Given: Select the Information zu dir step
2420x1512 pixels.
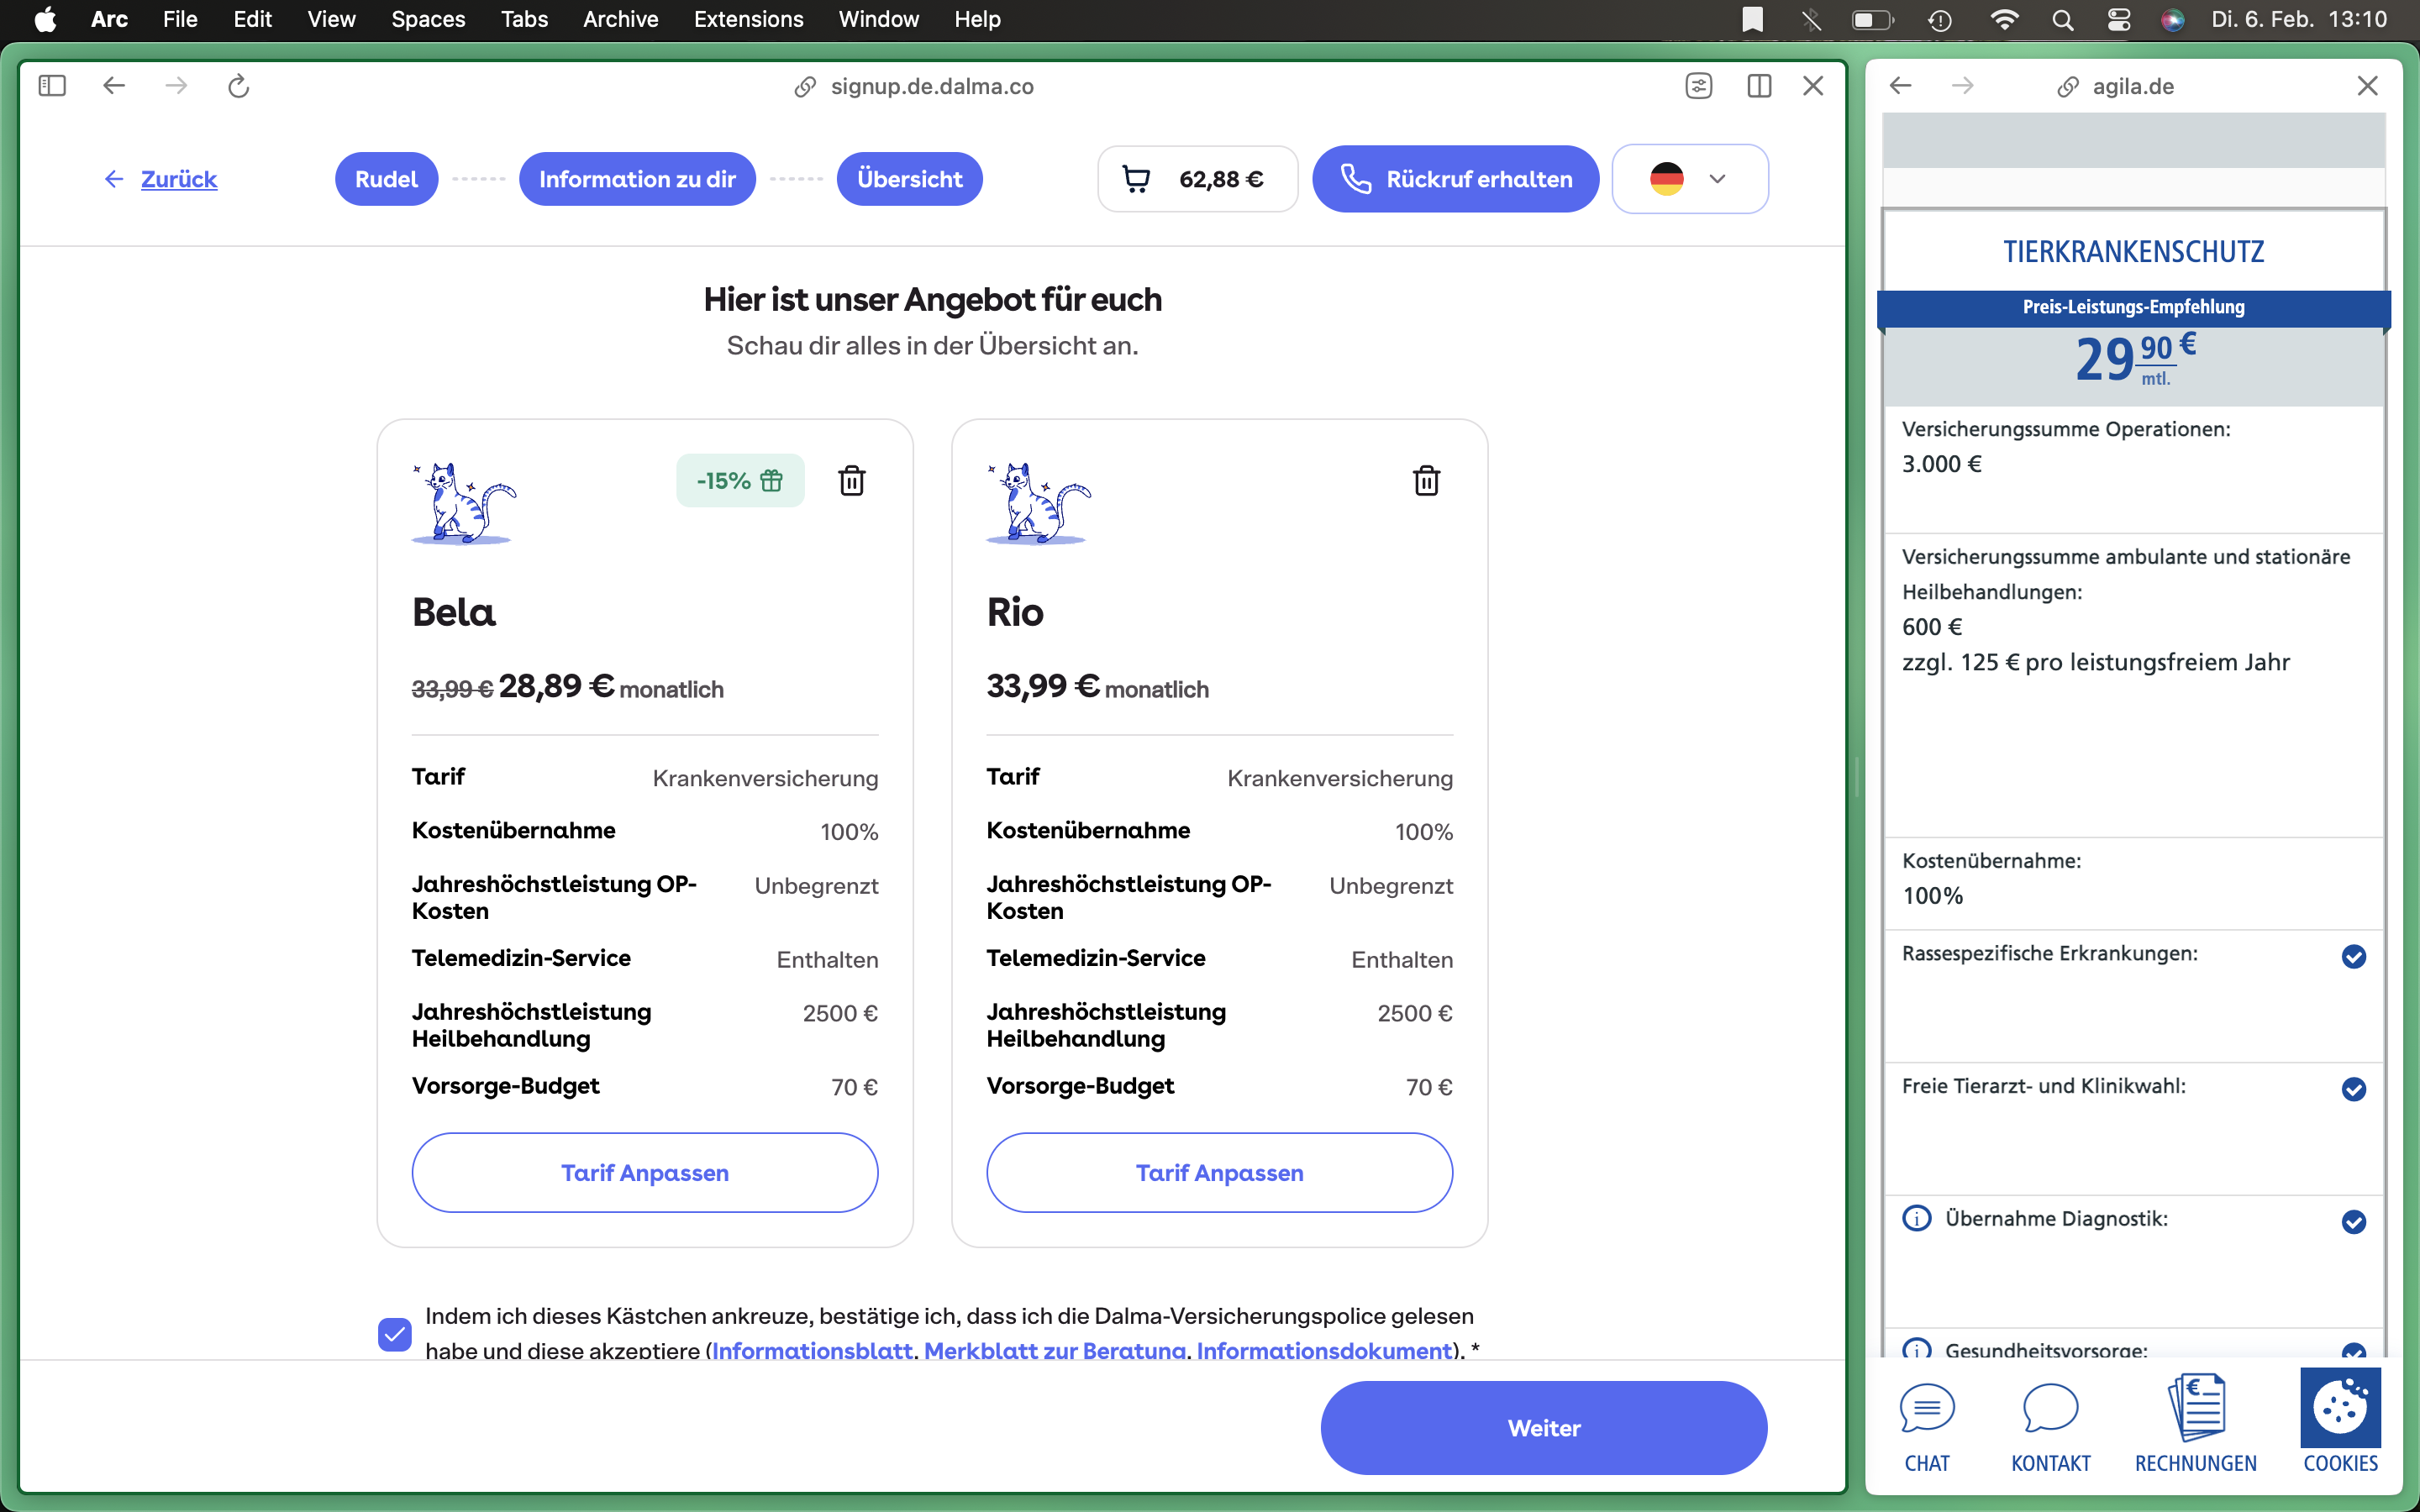Looking at the screenshot, I should click(x=637, y=179).
